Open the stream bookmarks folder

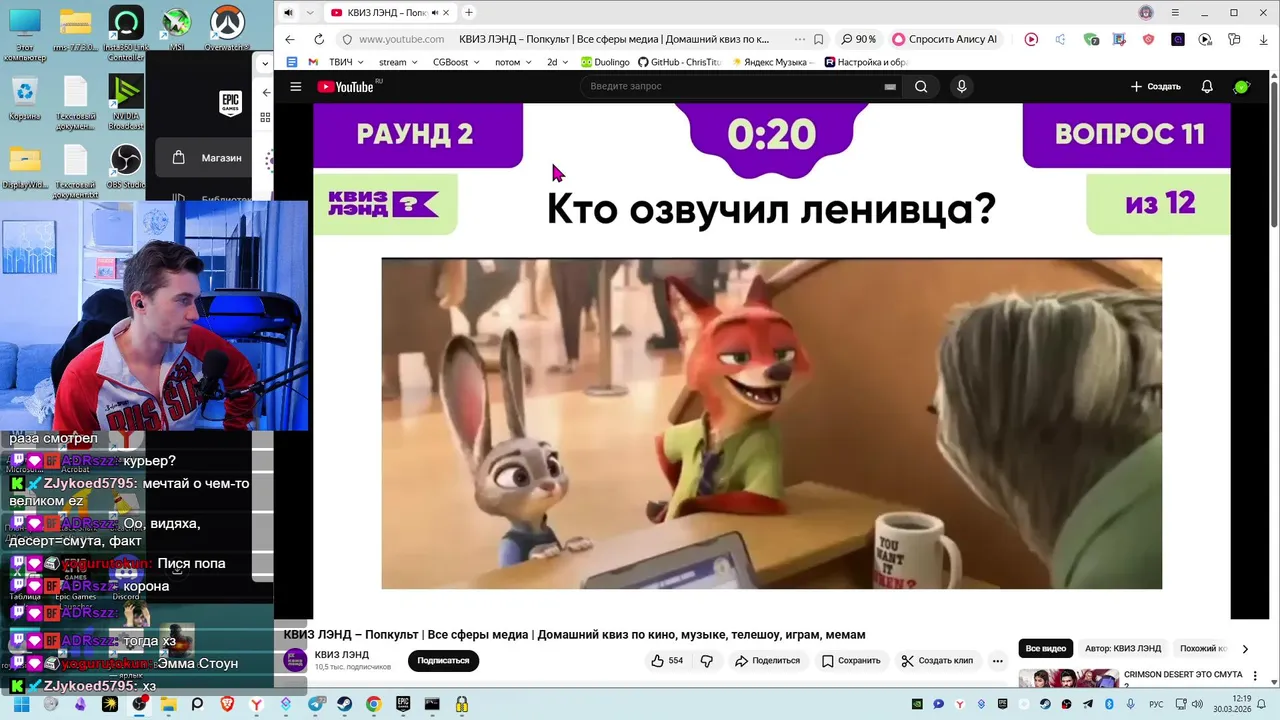click(398, 62)
